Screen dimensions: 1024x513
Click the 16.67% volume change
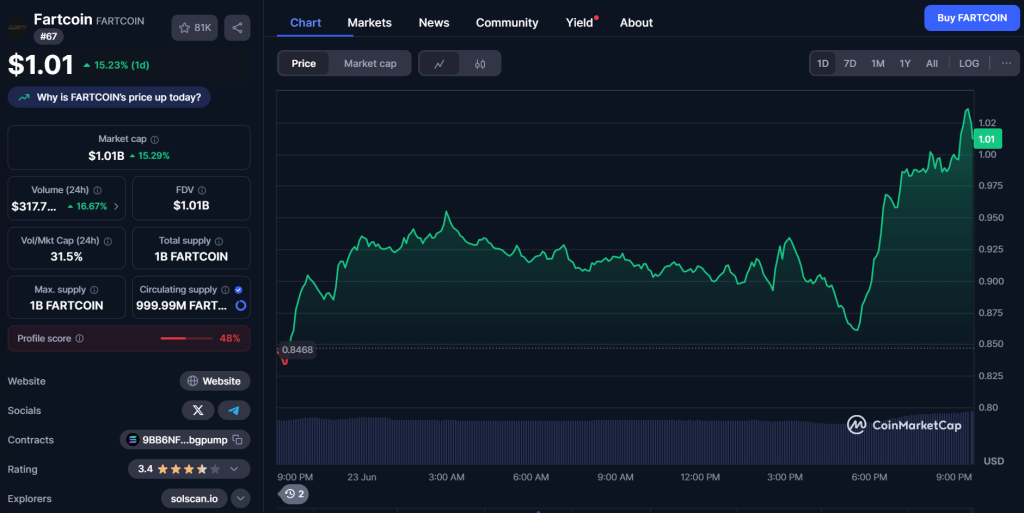pos(88,206)
